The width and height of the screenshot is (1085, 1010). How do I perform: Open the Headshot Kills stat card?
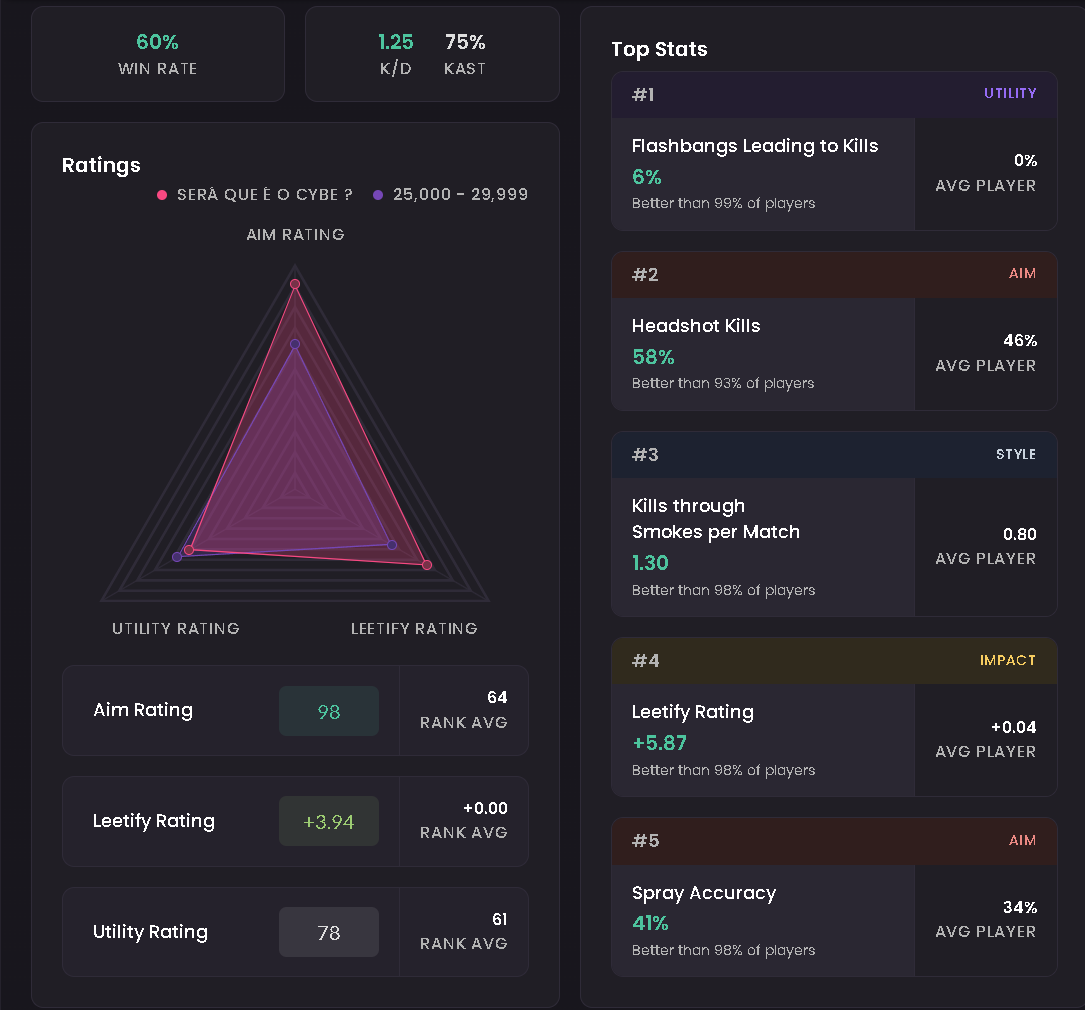pos(834,331)
